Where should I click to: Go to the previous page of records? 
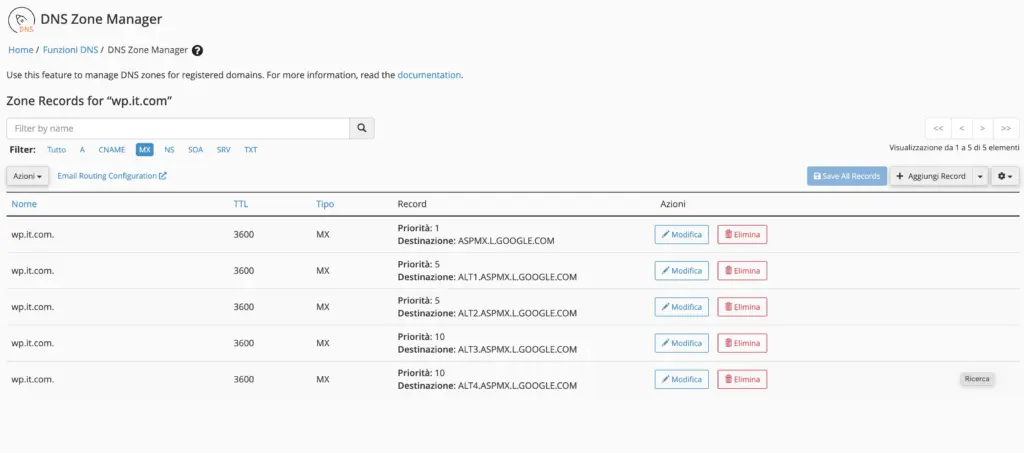pos(960,128)
